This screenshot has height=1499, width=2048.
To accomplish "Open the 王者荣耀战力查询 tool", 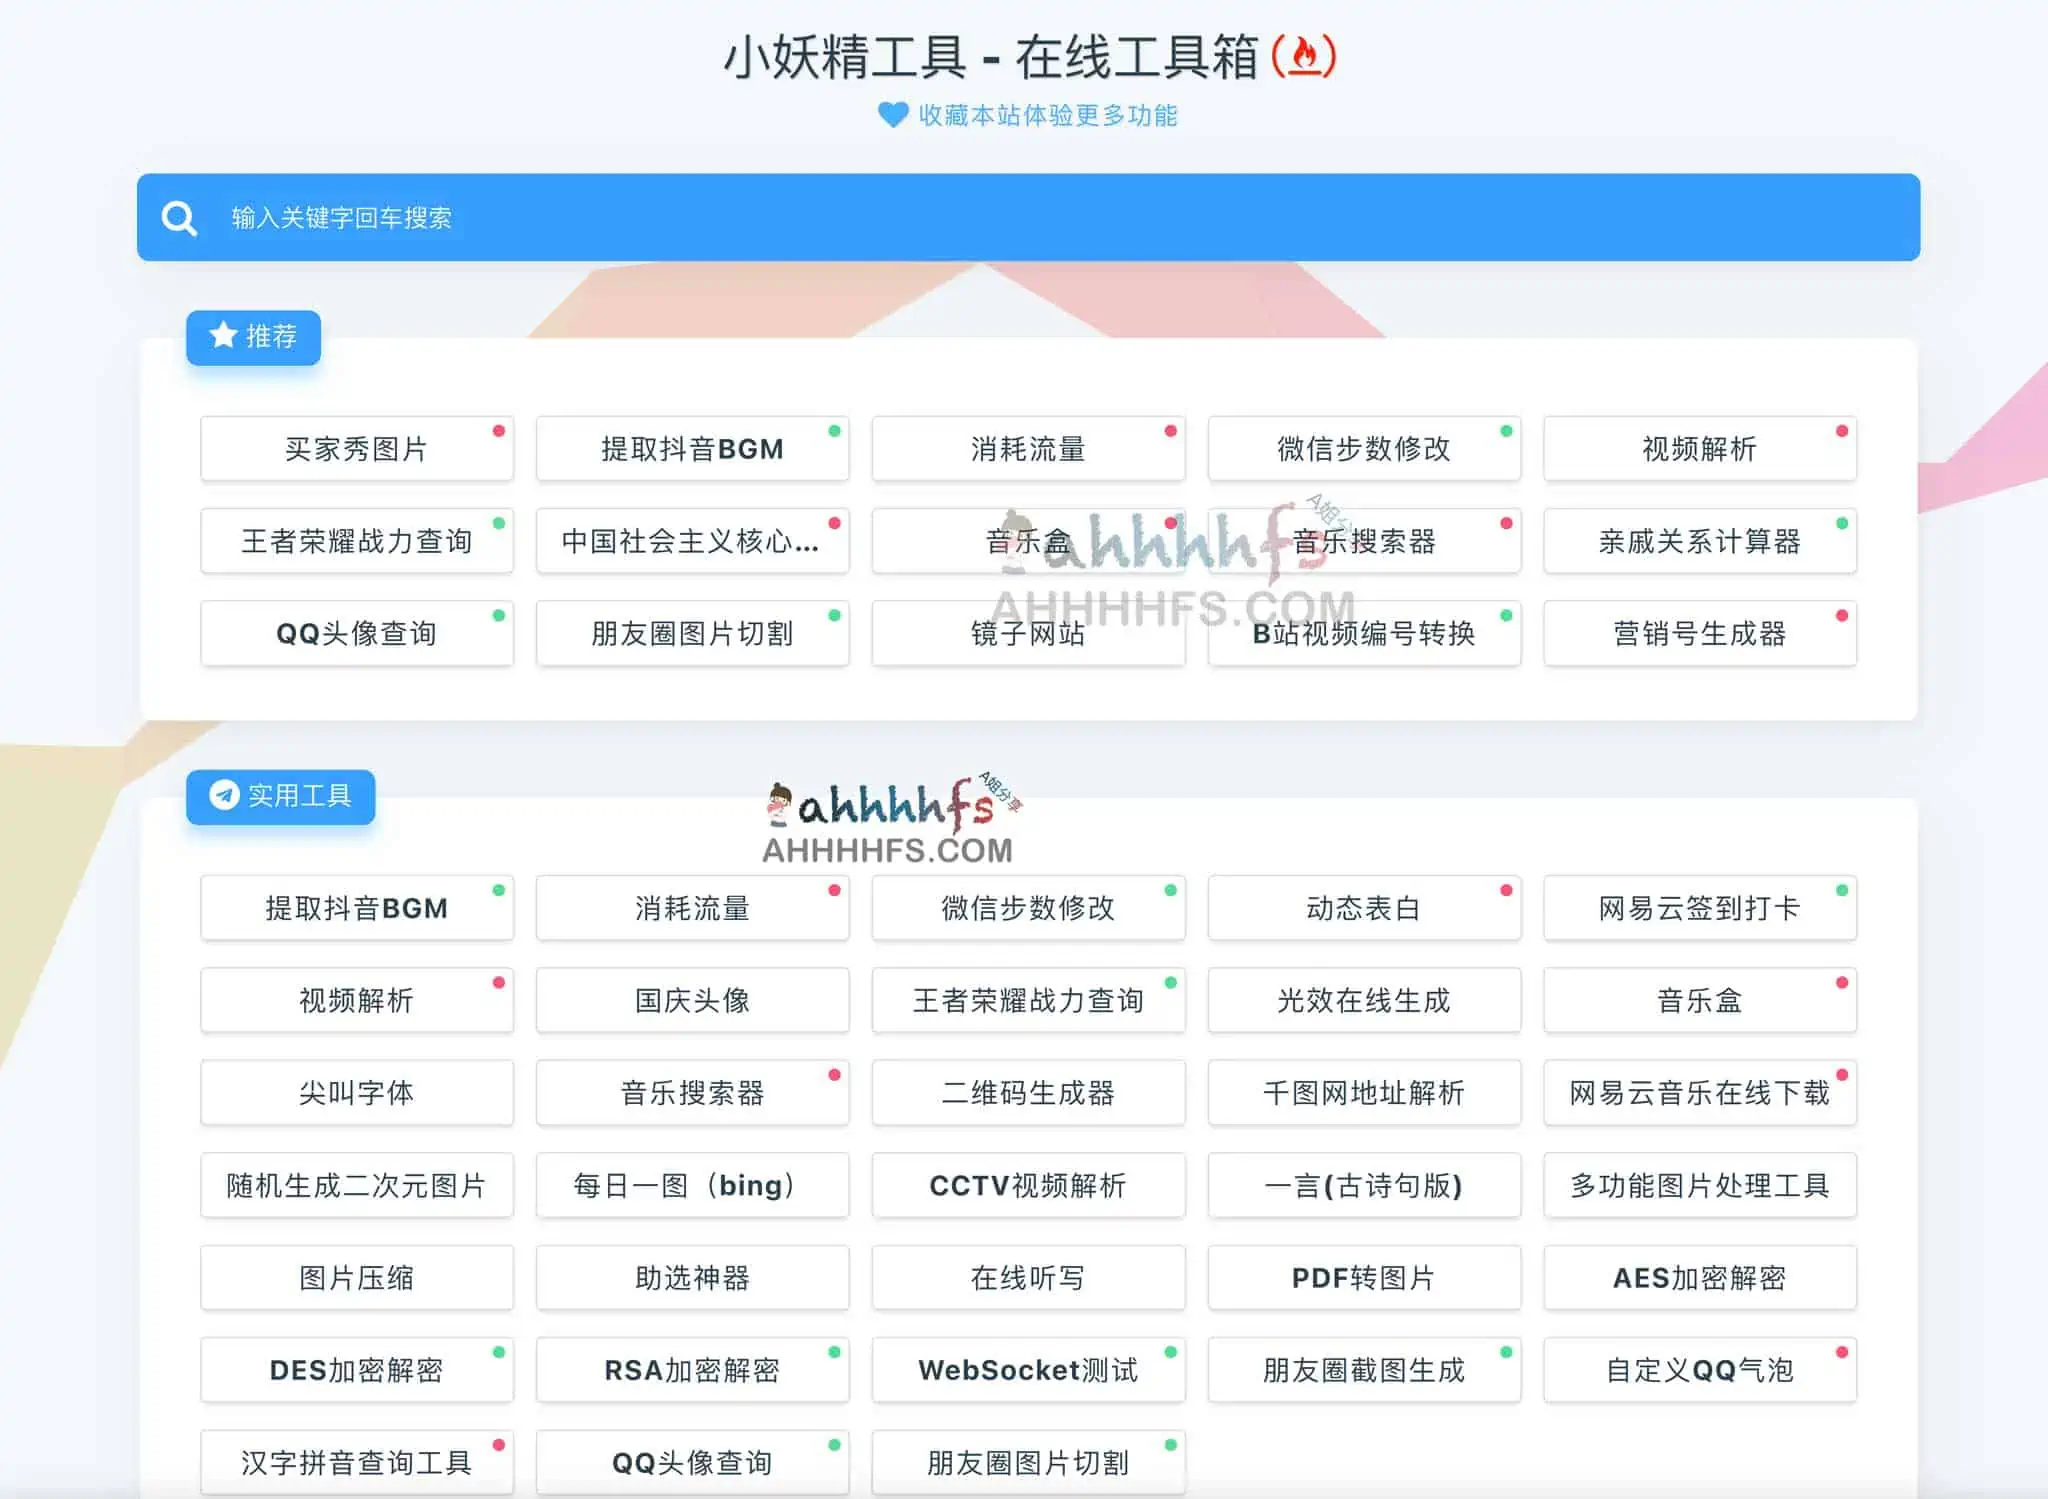I will (356, 540).
